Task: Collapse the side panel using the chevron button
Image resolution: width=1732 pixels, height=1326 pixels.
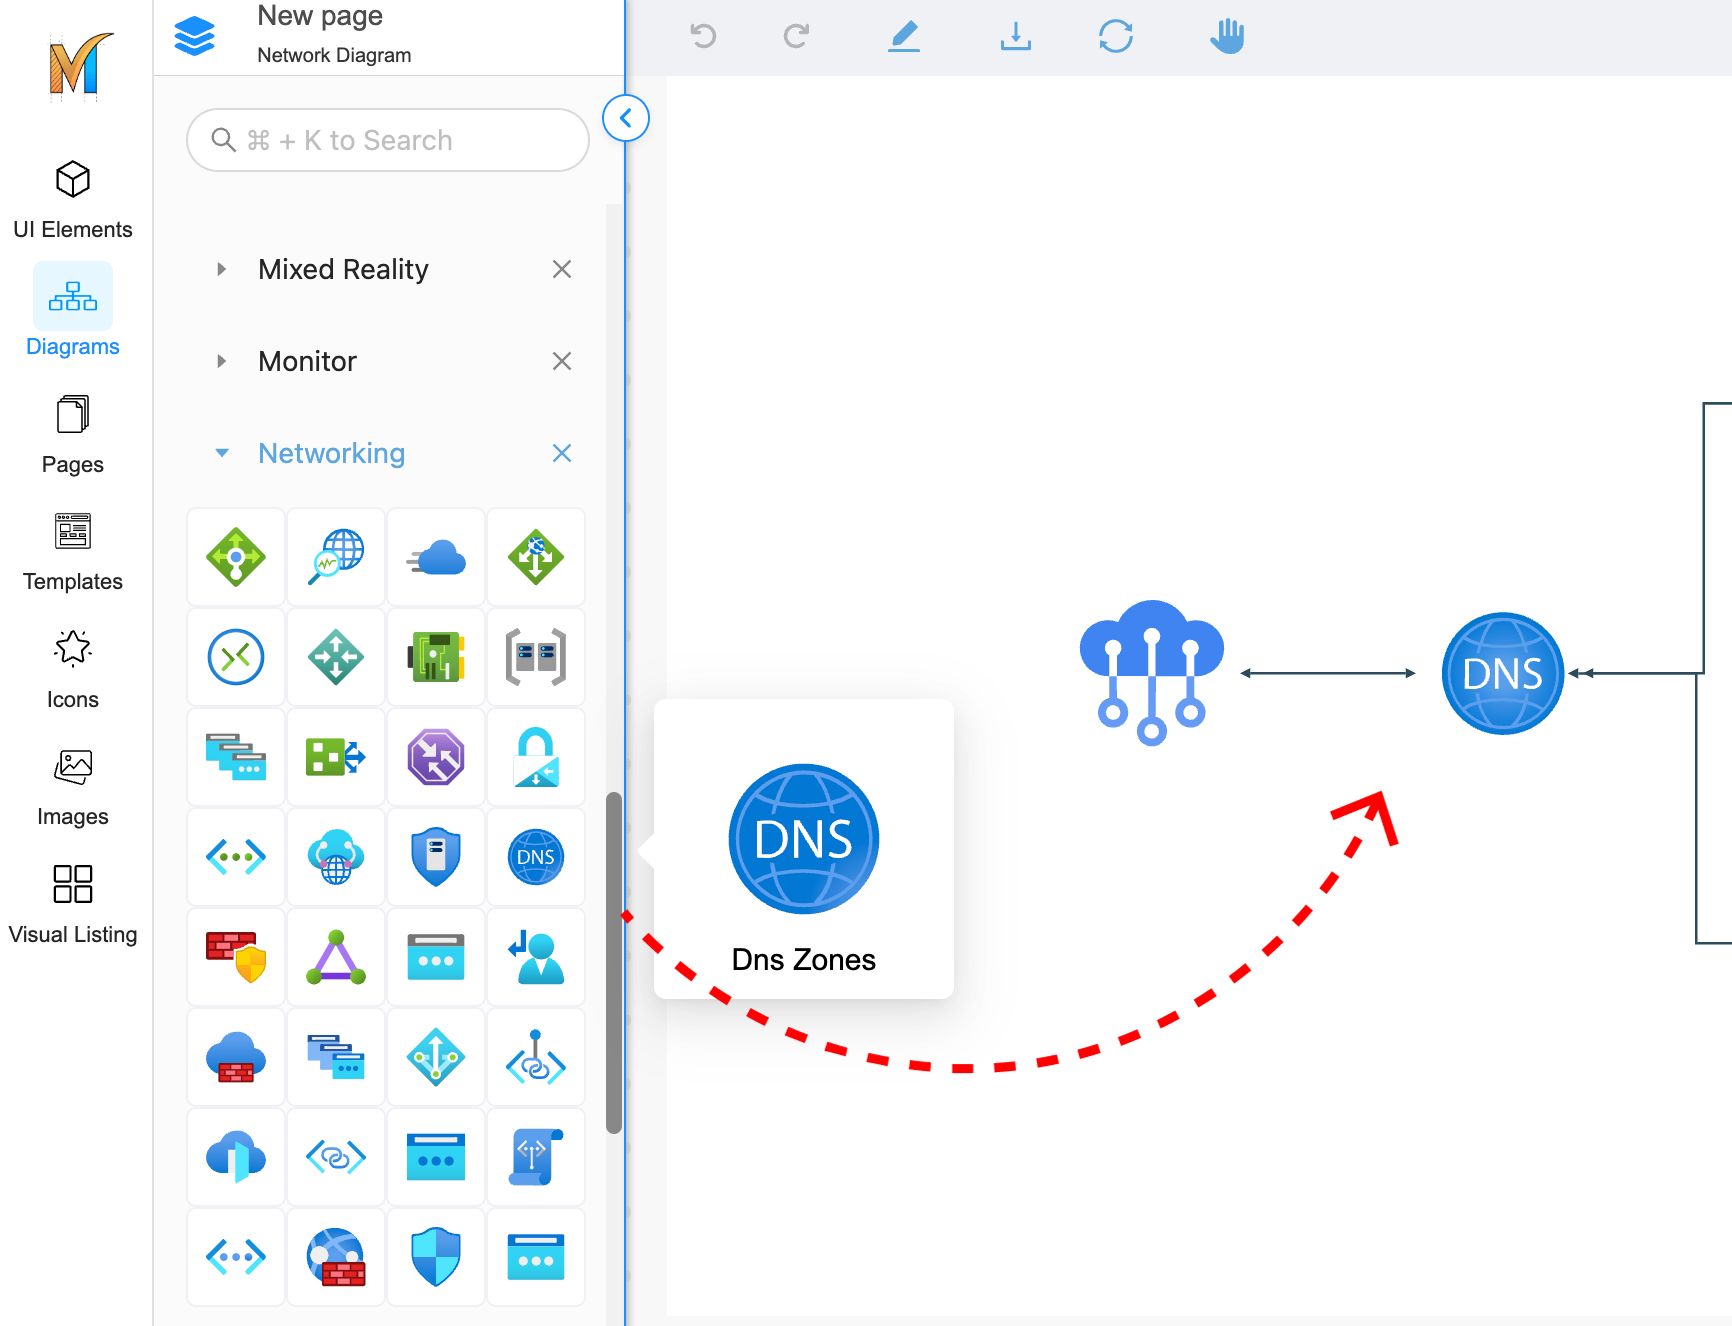Action: click(626, 118)
